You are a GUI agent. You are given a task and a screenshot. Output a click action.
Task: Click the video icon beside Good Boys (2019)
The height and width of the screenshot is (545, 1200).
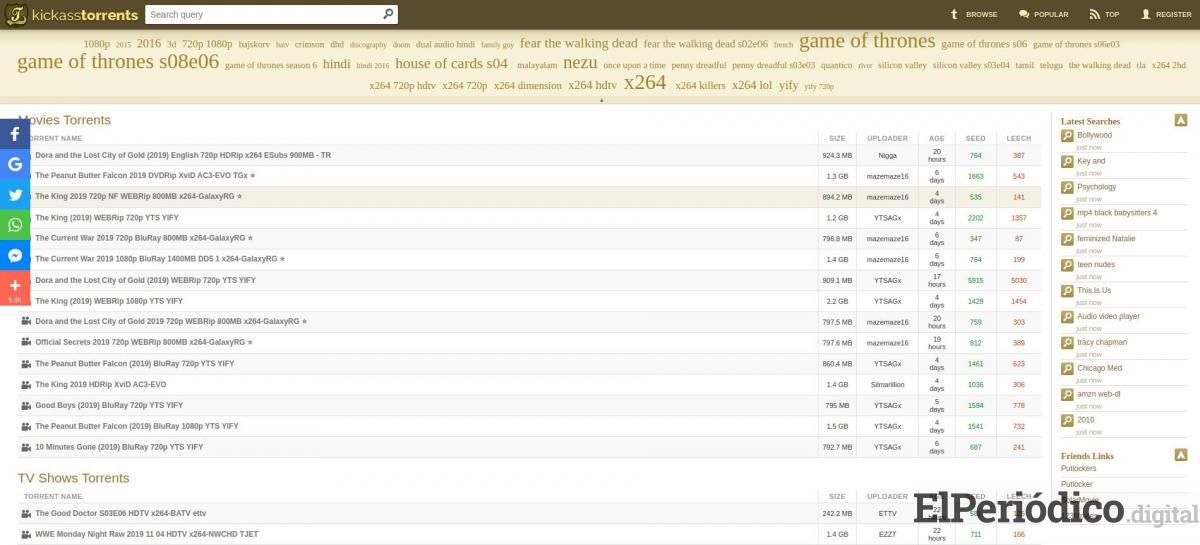click(x=26, y=405)
